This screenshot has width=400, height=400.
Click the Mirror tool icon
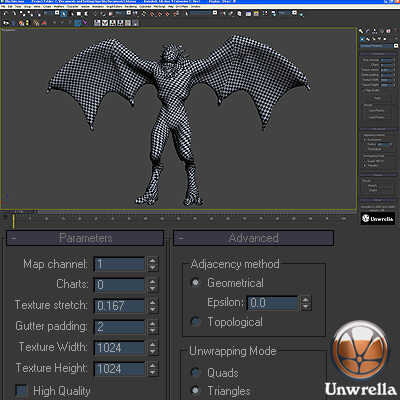coord(223,13)
